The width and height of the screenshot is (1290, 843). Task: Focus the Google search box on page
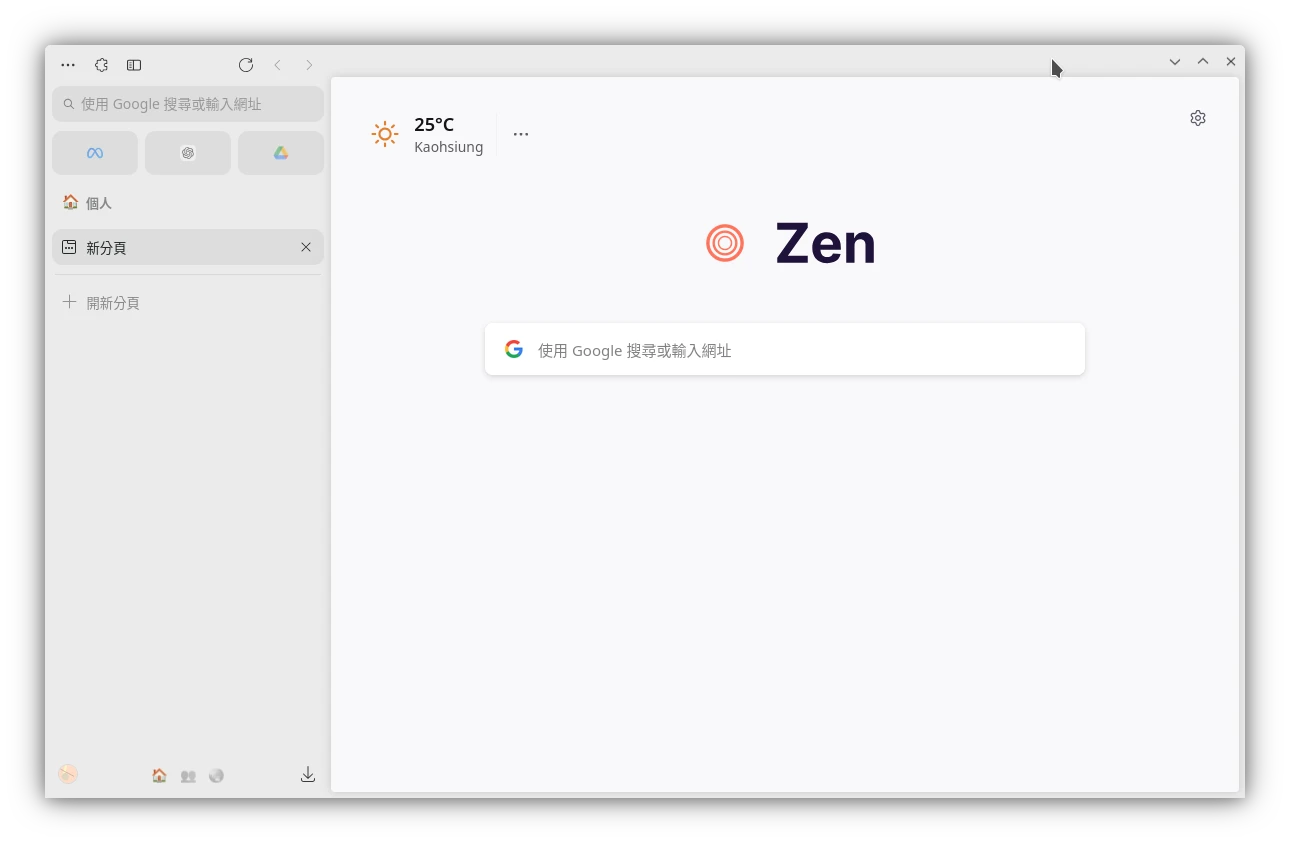(x=785, y=349)
